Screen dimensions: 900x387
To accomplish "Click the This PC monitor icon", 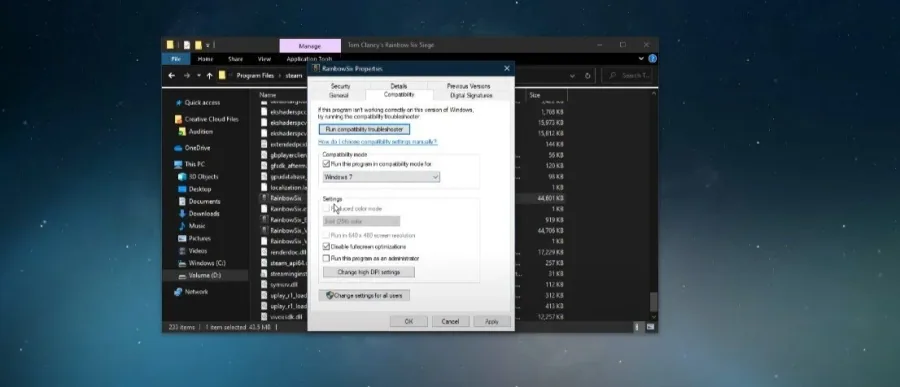I will 178,164.
